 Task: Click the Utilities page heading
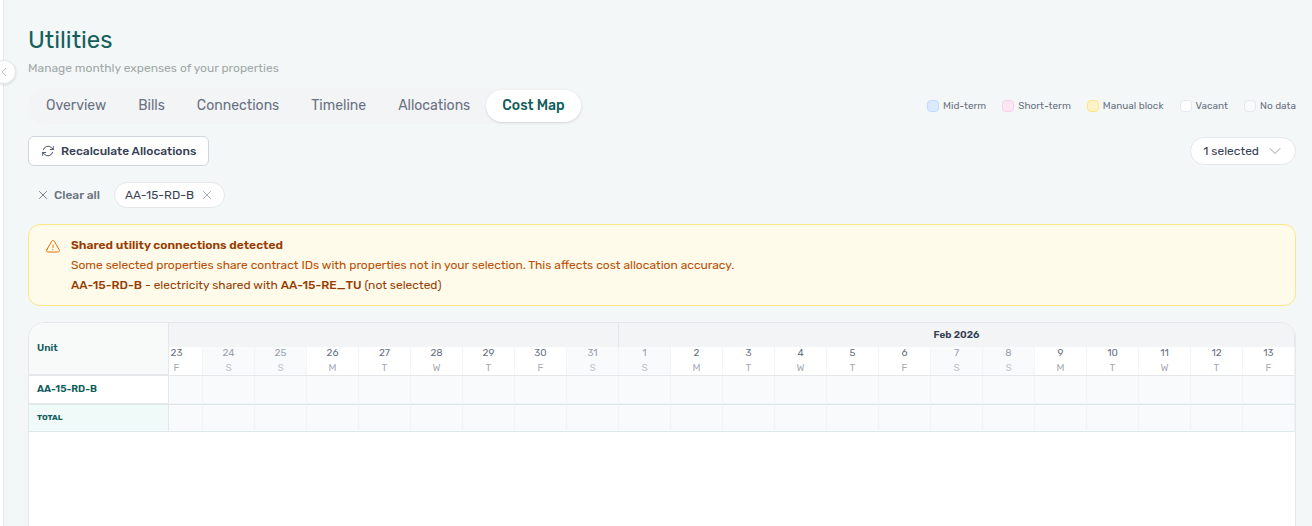(x=70, y=40)
